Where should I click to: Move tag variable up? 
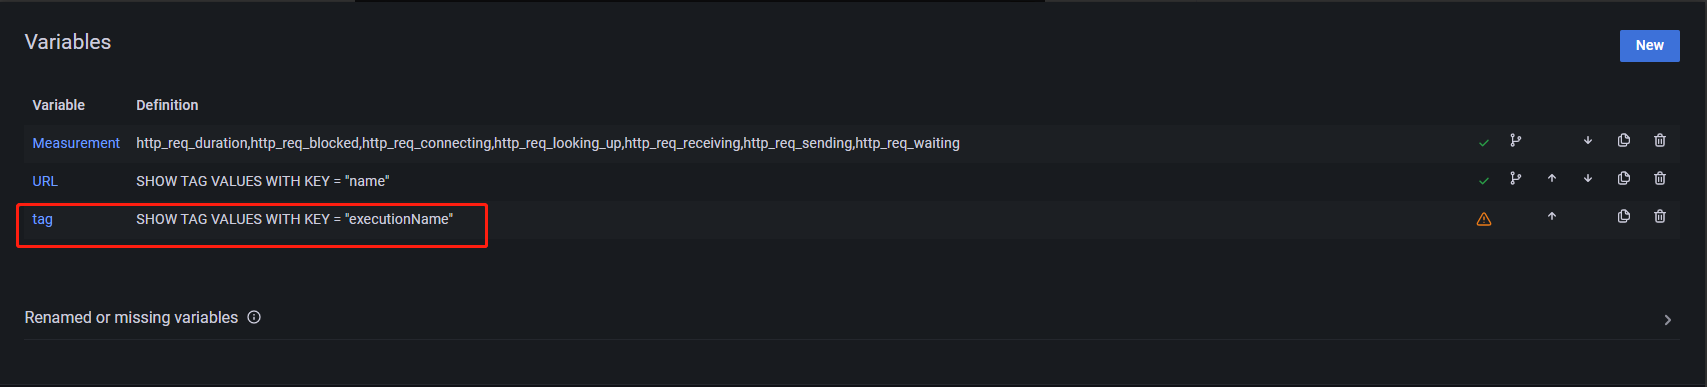pos(1552,217)
